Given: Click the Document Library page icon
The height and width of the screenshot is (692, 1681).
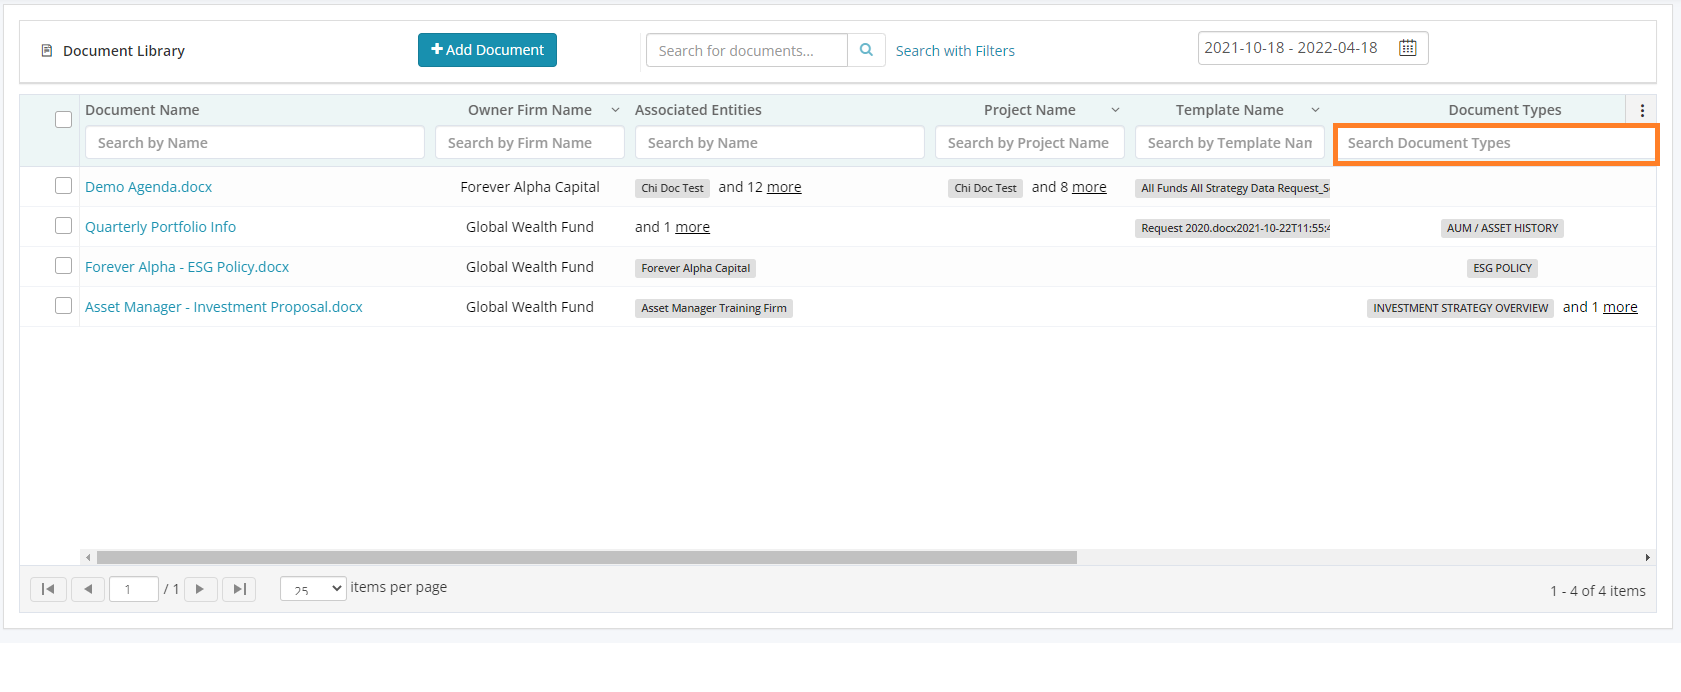Looking at the screenshot, I should click(46, 50).
